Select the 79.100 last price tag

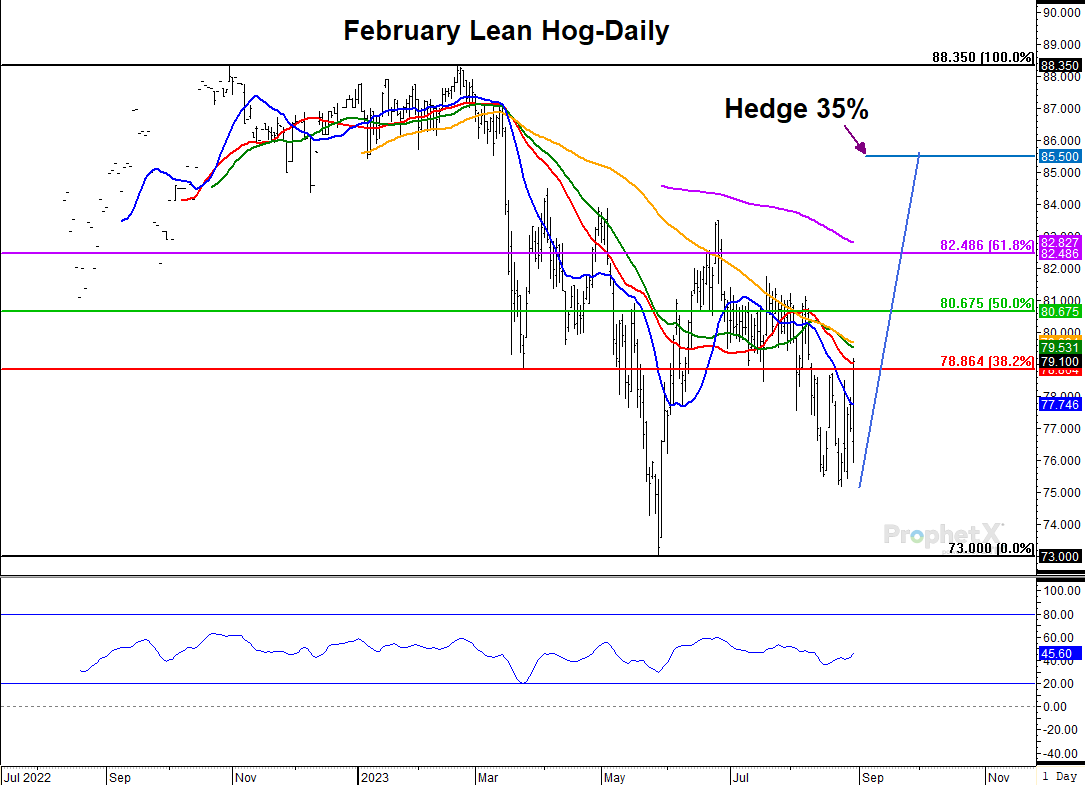tap(1059, 361)
